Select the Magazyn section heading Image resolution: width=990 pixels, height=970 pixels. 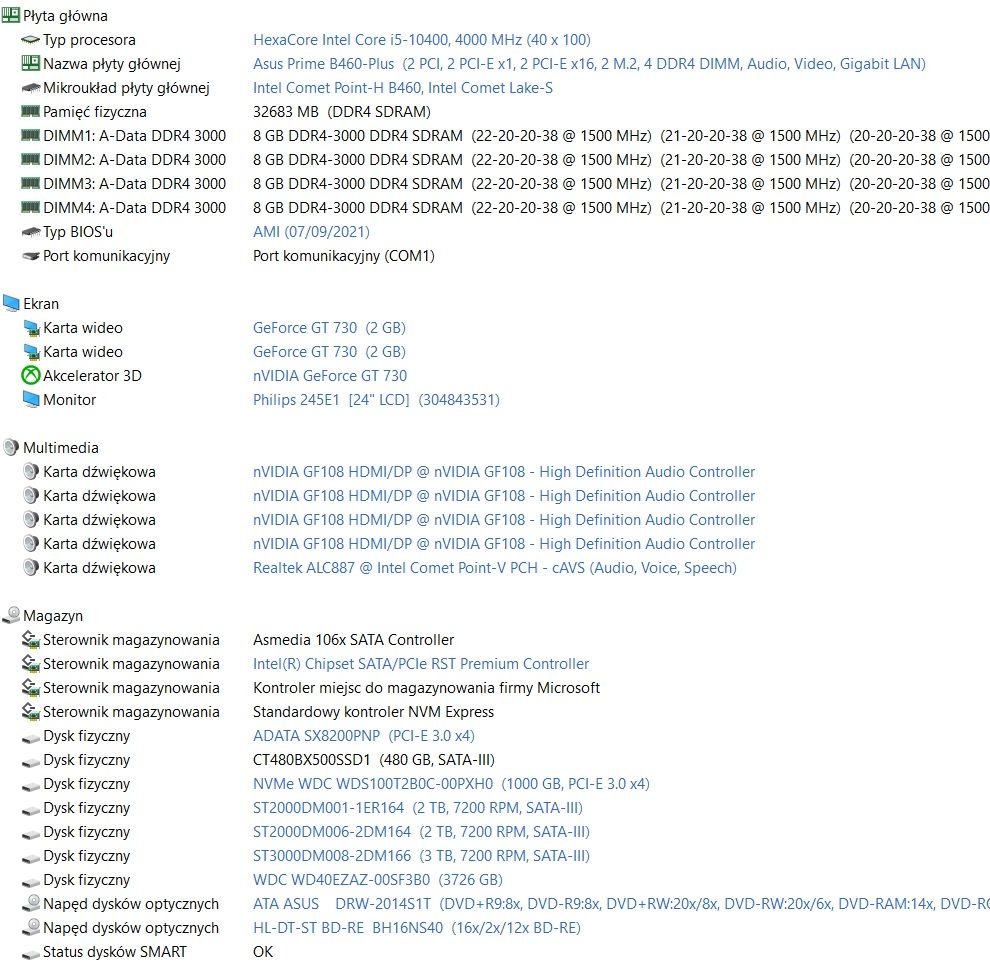point(53,616)
